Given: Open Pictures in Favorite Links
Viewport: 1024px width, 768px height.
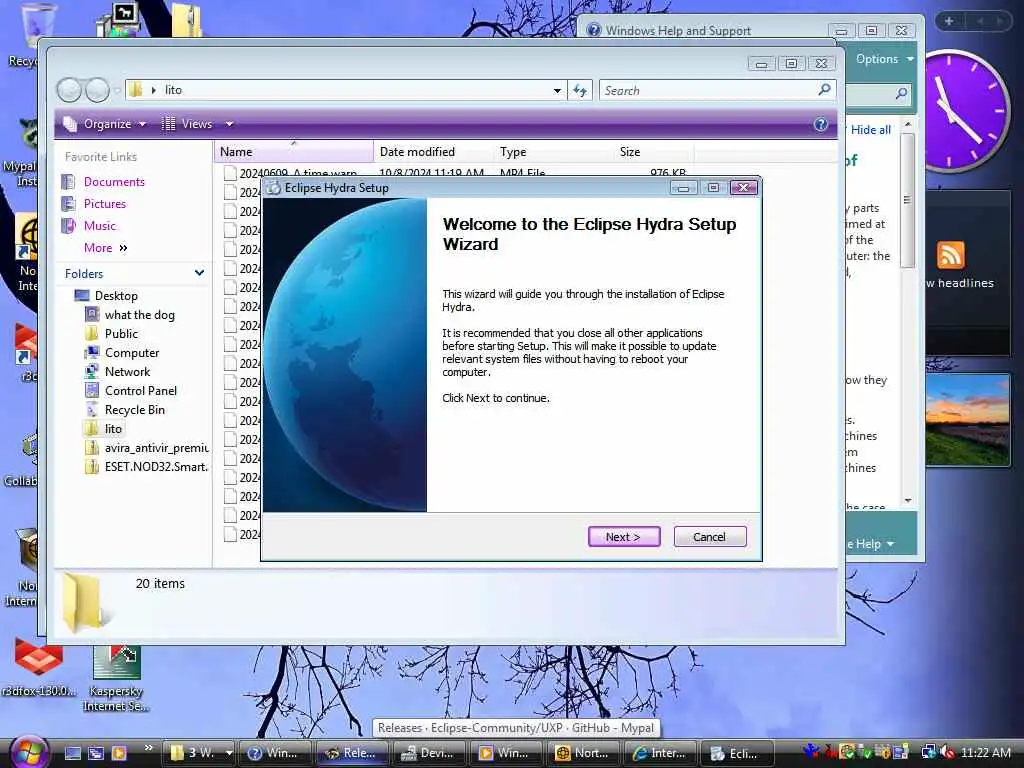Looking at the screenshot, I should [104, 204].
